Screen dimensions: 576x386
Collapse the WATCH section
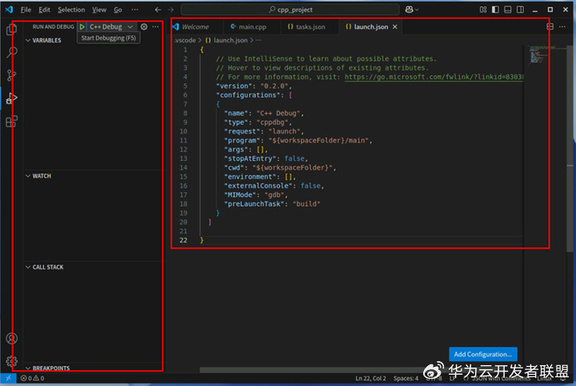click(x=28, y=176)
